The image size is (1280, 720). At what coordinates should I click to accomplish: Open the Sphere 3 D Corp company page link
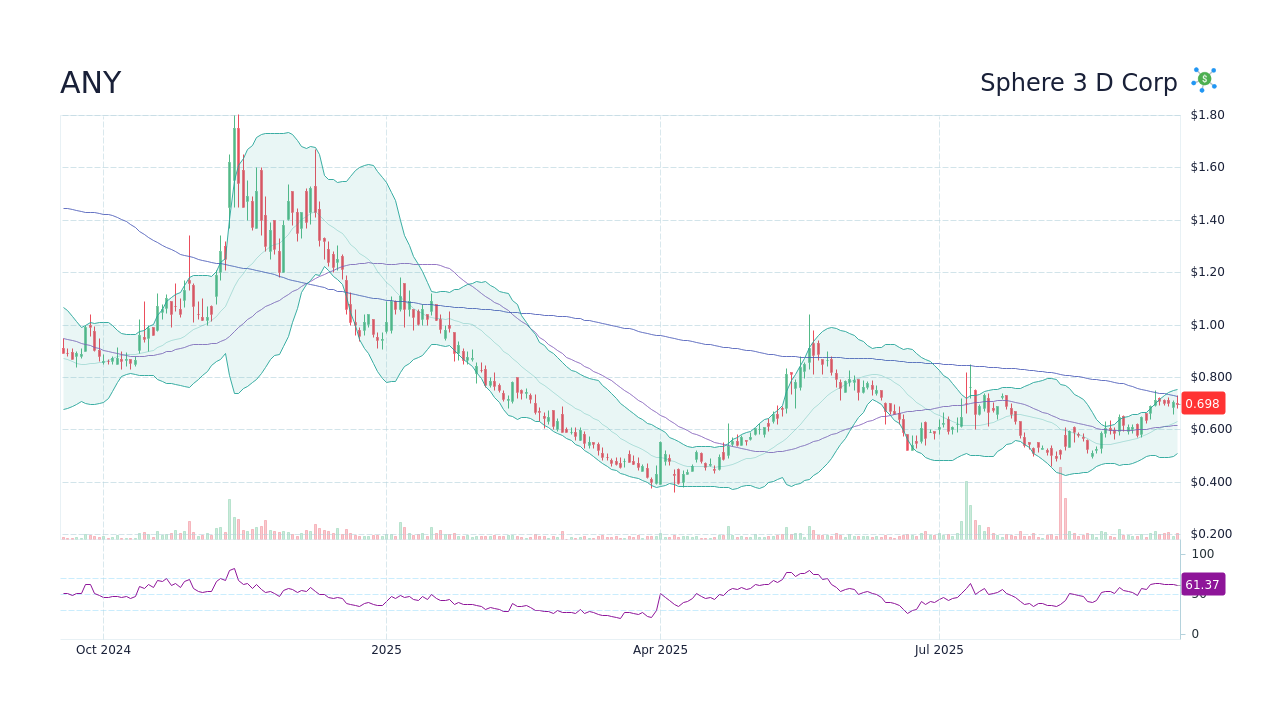(x=1079, y=83)
